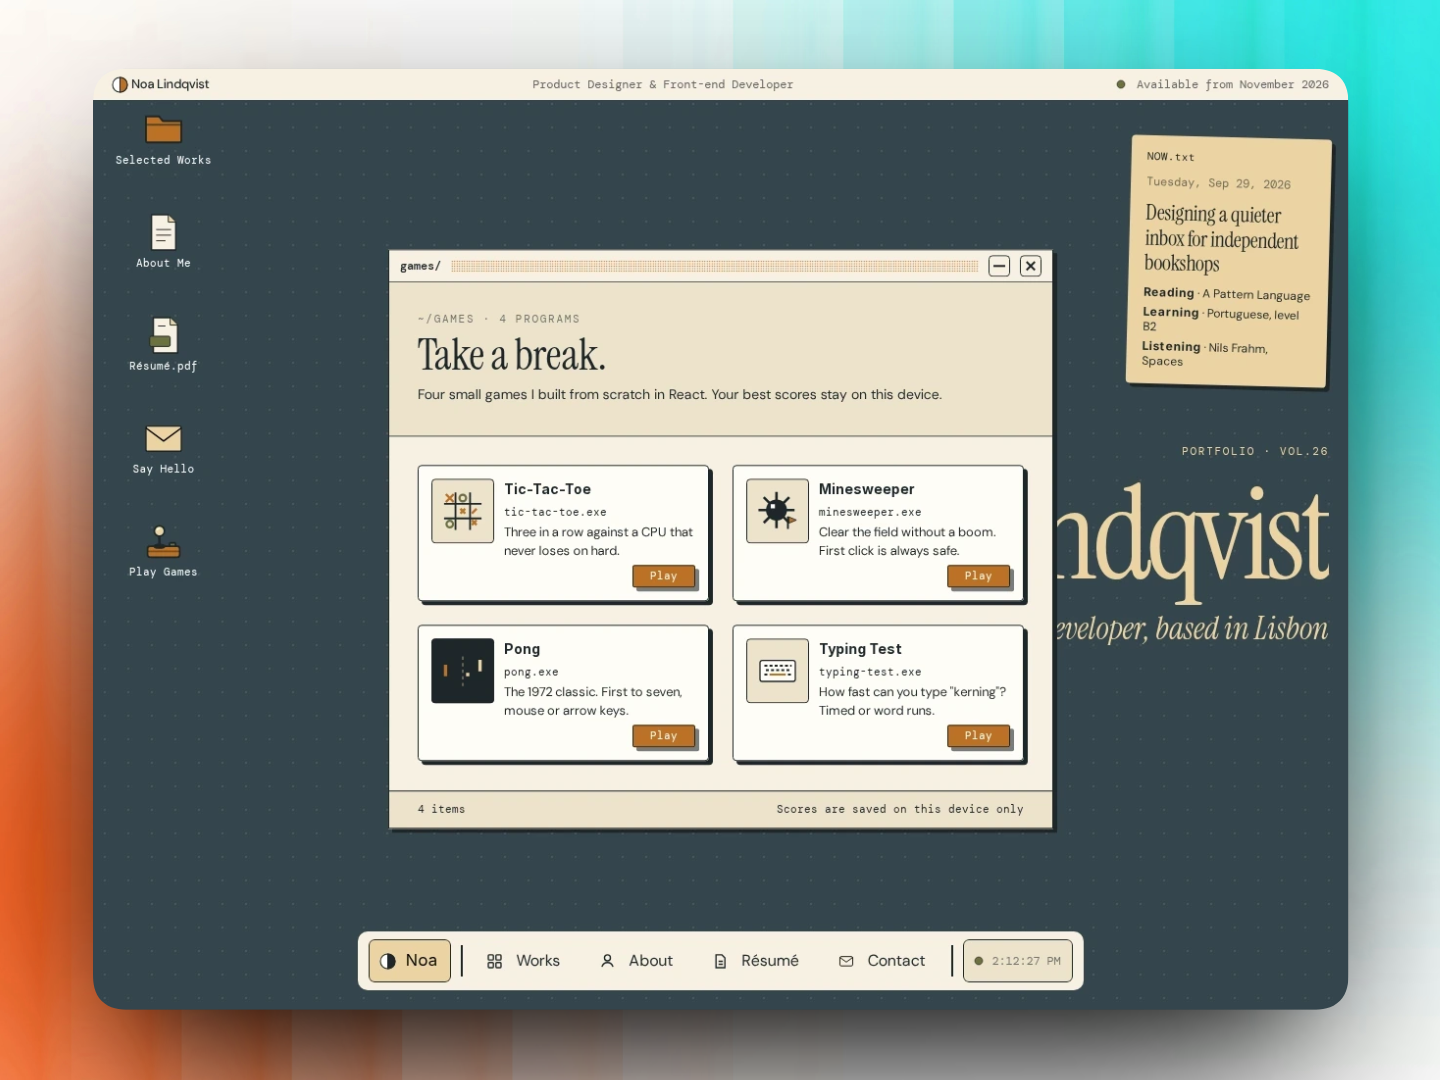
Task: Play Typing Test
Action: coord(979,736)
